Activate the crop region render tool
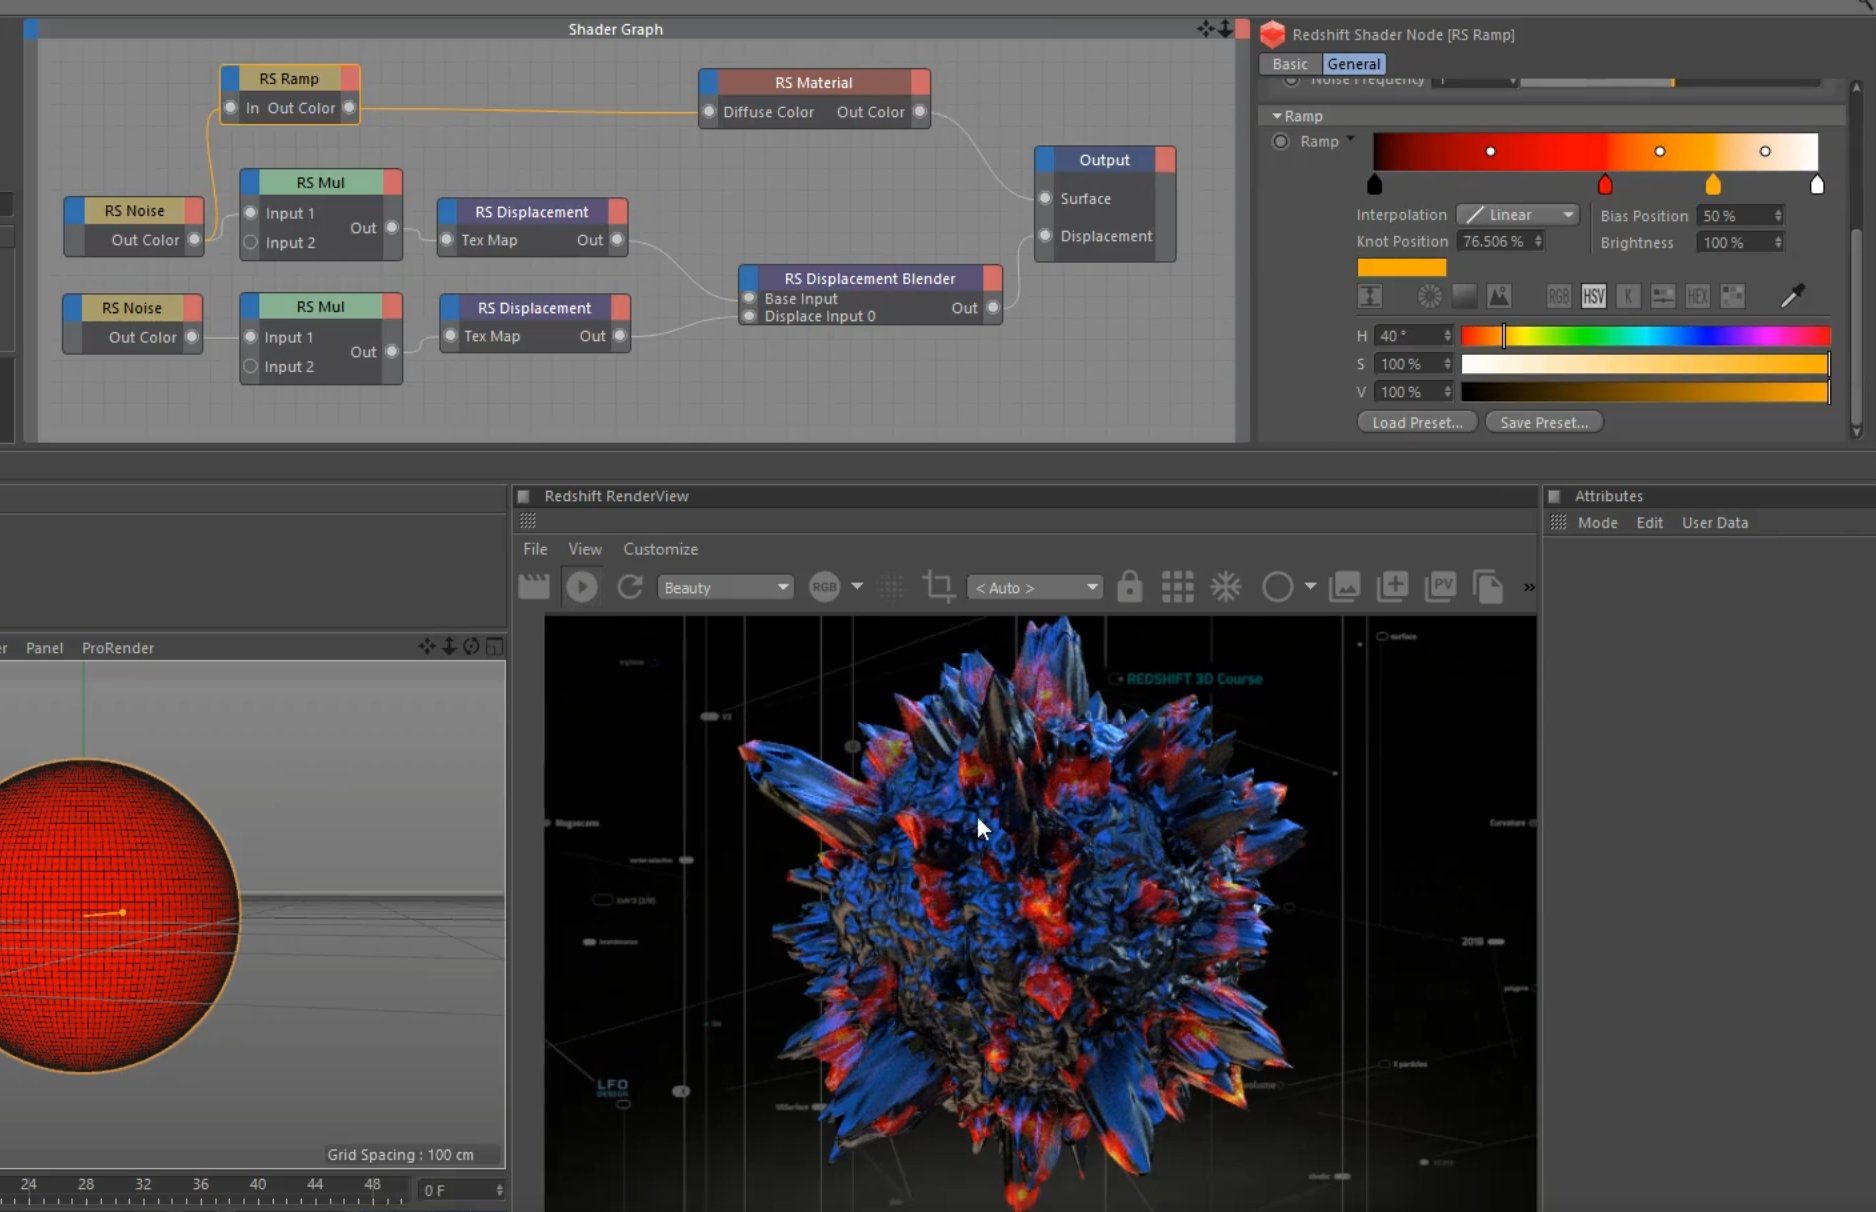Screen dimensions: 1876x1212 pos(938,587)
